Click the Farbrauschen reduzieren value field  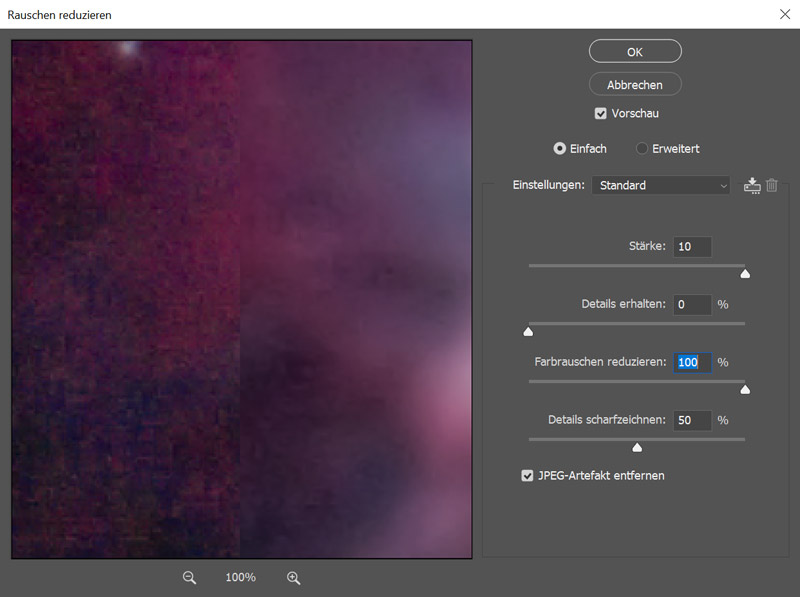click(692, 362)
